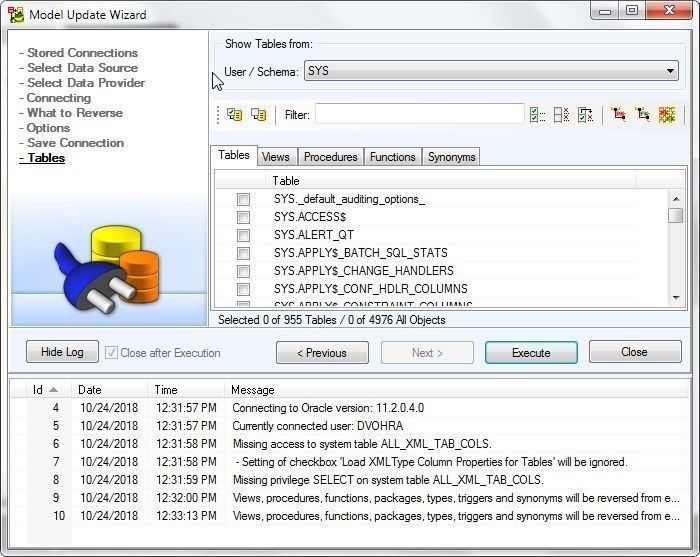Viewport: 700px width, 557px height.
Task: Click the check-all filtered items icon
Action: [537, 115]
